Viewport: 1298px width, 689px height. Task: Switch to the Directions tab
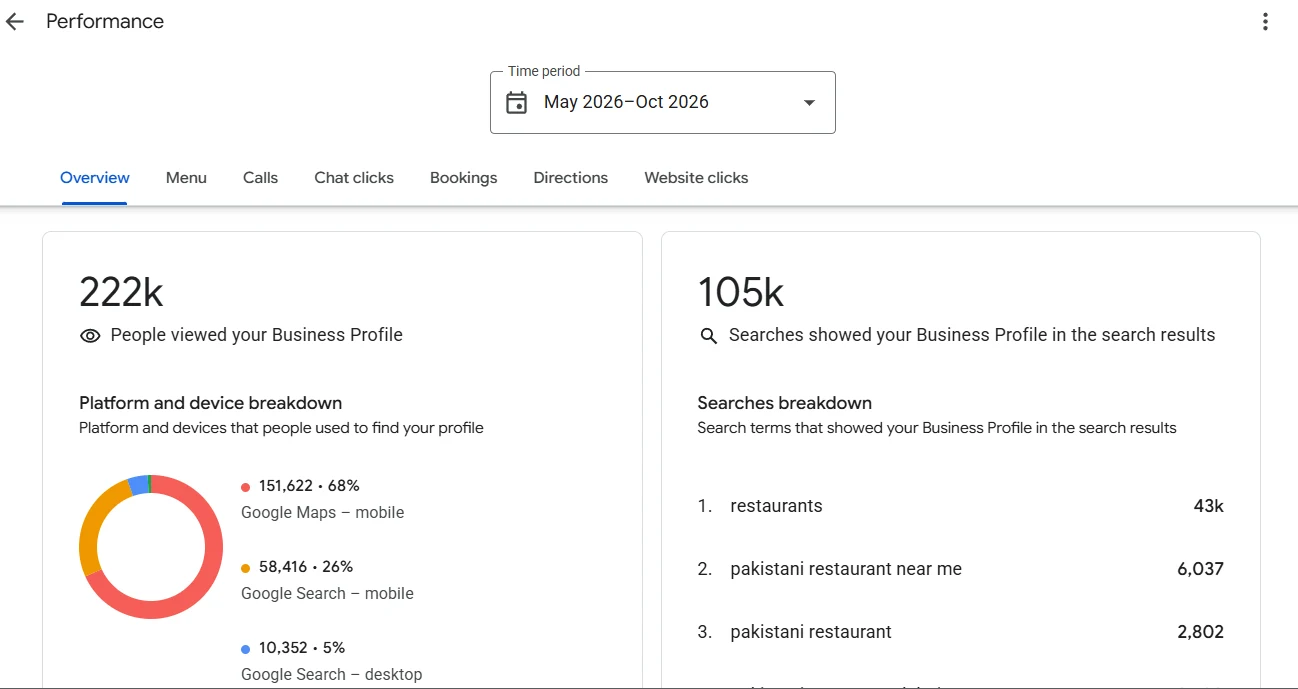(570, 178)
